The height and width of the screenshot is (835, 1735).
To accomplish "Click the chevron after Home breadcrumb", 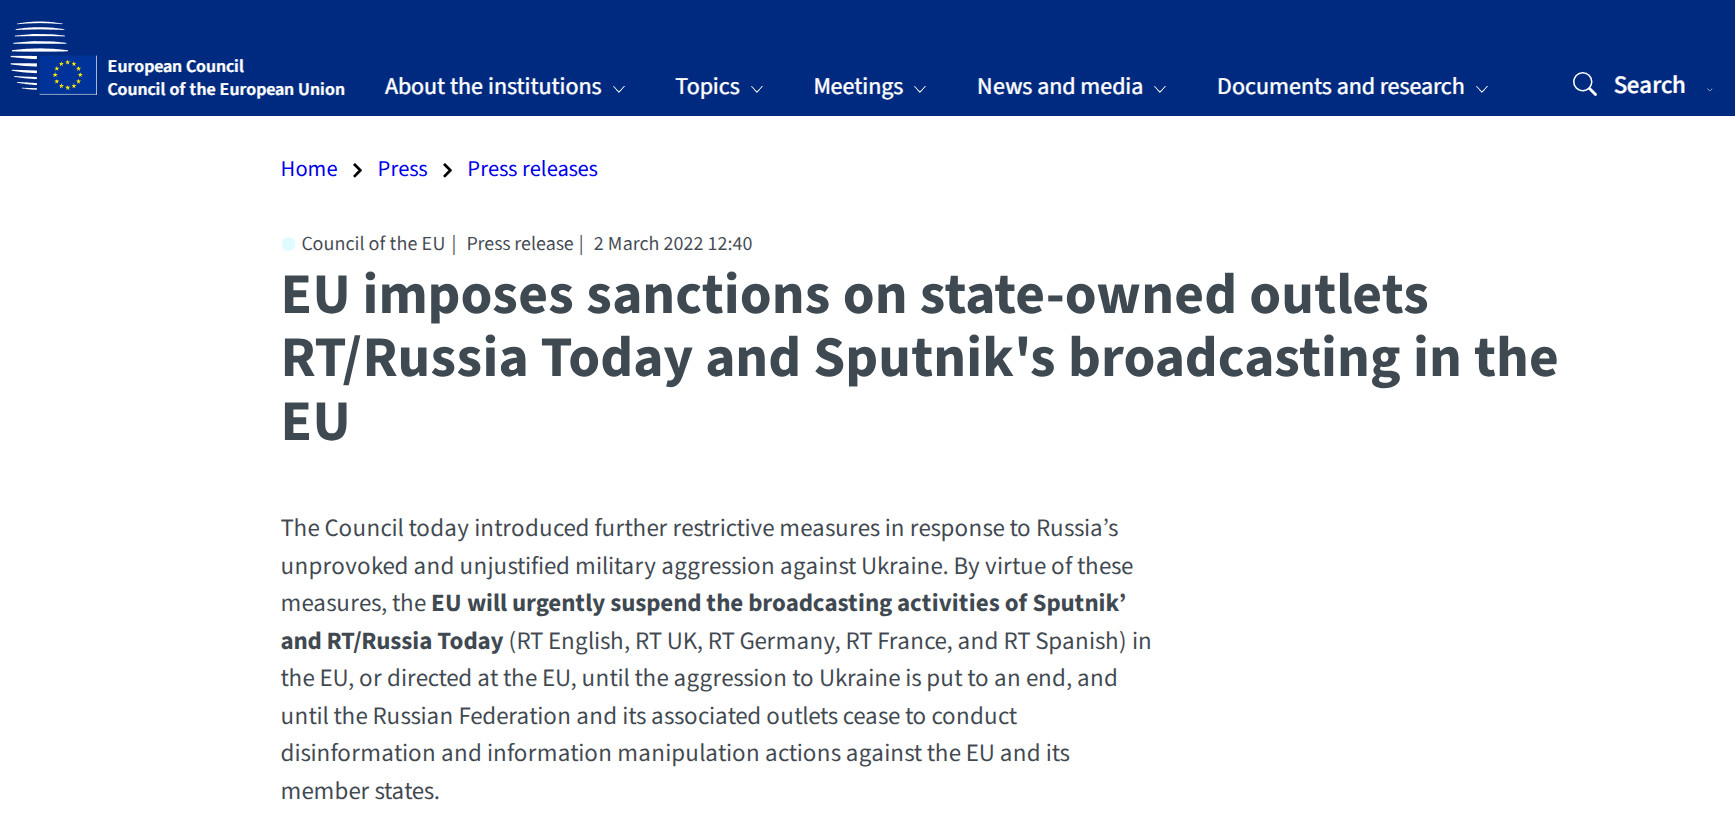I will pyautogui.click(x=357, y=170).
